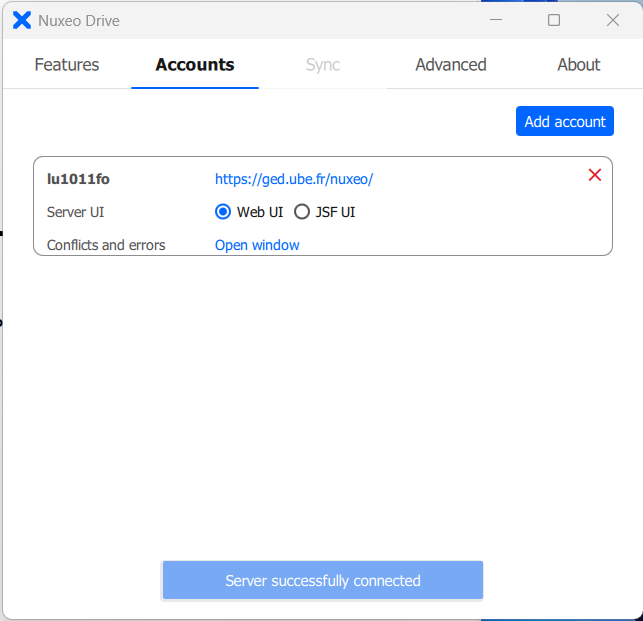This screenshot has height=621, width=643.
Task: Click the Nuxeo Drive logo icon
Action: (x=22, y=20)
